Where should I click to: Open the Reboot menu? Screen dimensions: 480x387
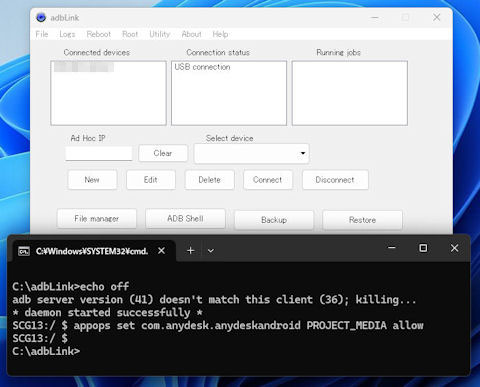98,34
